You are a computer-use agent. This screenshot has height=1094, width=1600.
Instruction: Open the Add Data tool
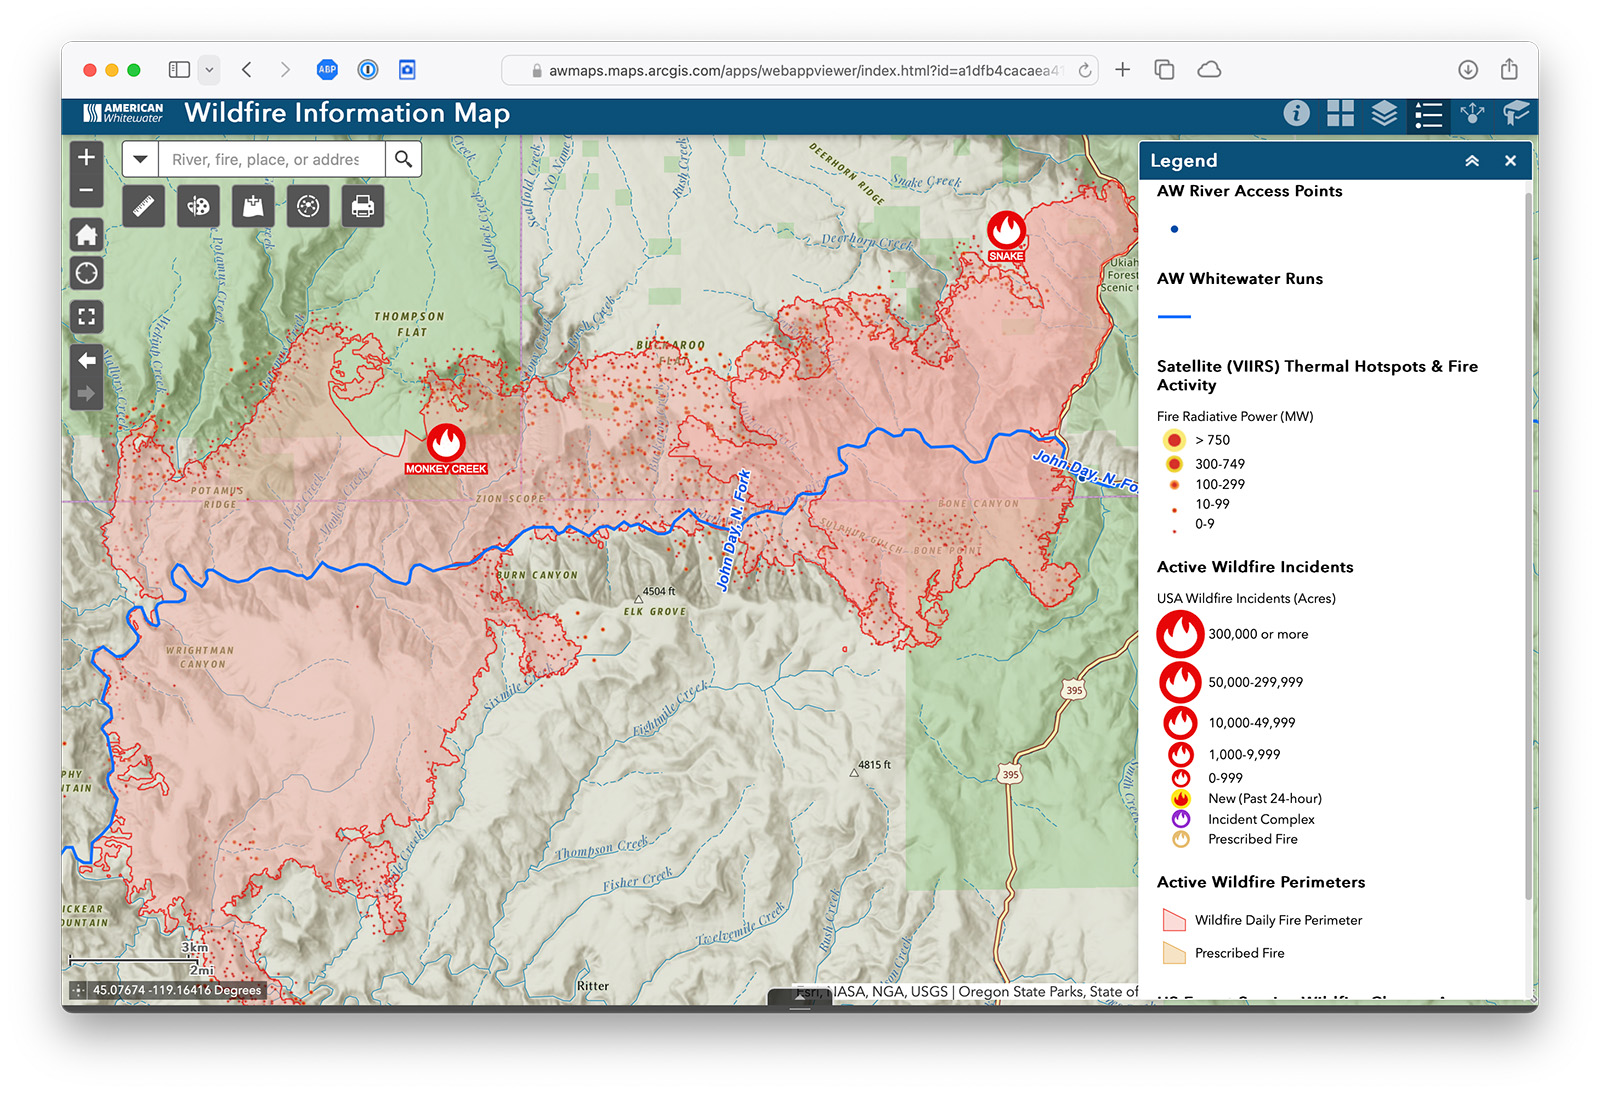(253, 206)
